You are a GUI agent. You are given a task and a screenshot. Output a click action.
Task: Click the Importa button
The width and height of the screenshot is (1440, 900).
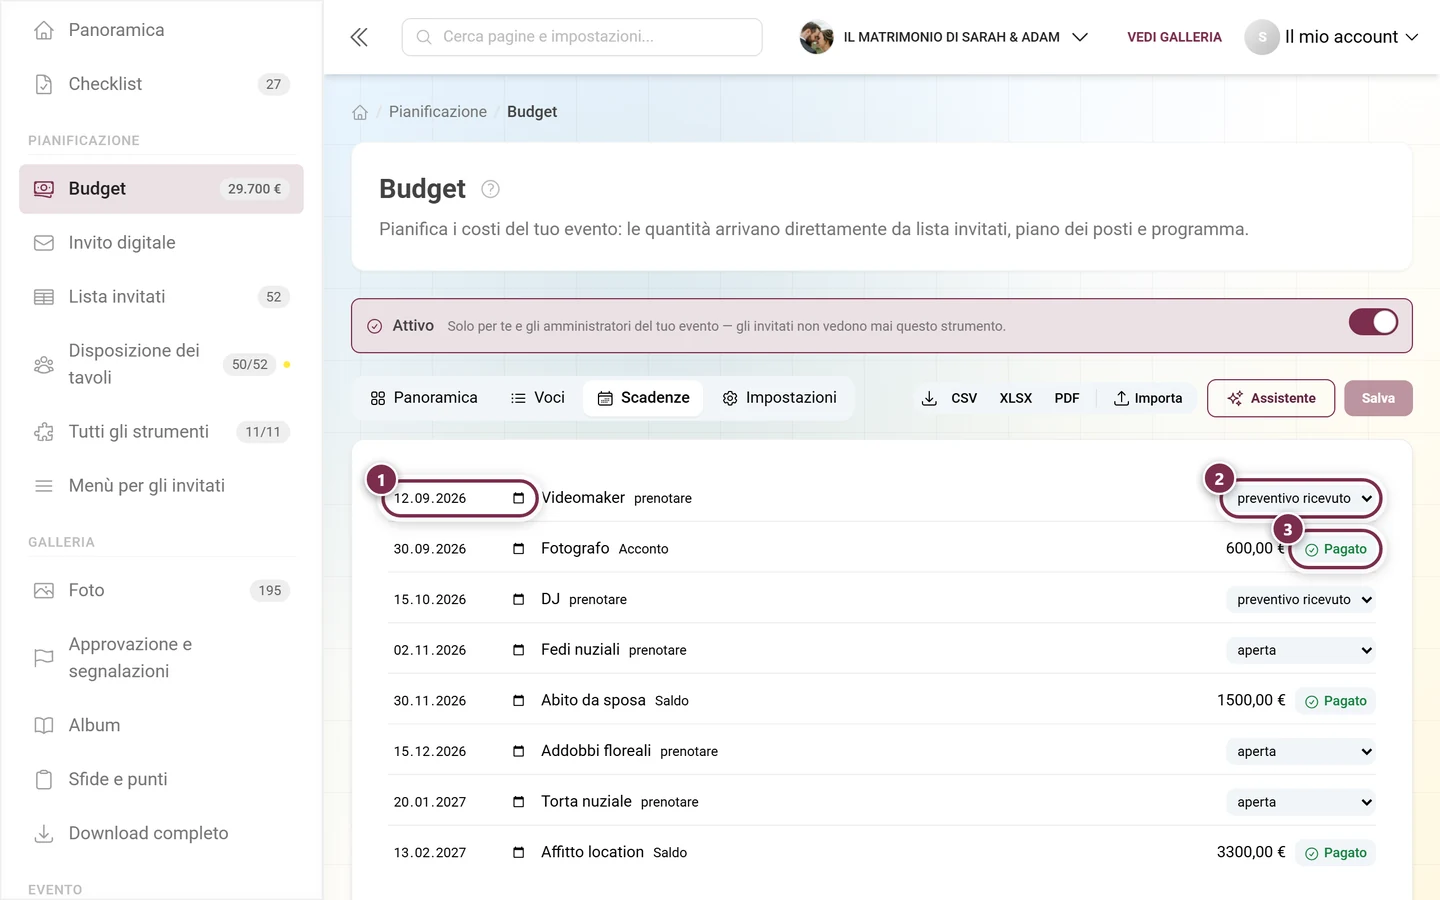click(x=1148, y=398)
